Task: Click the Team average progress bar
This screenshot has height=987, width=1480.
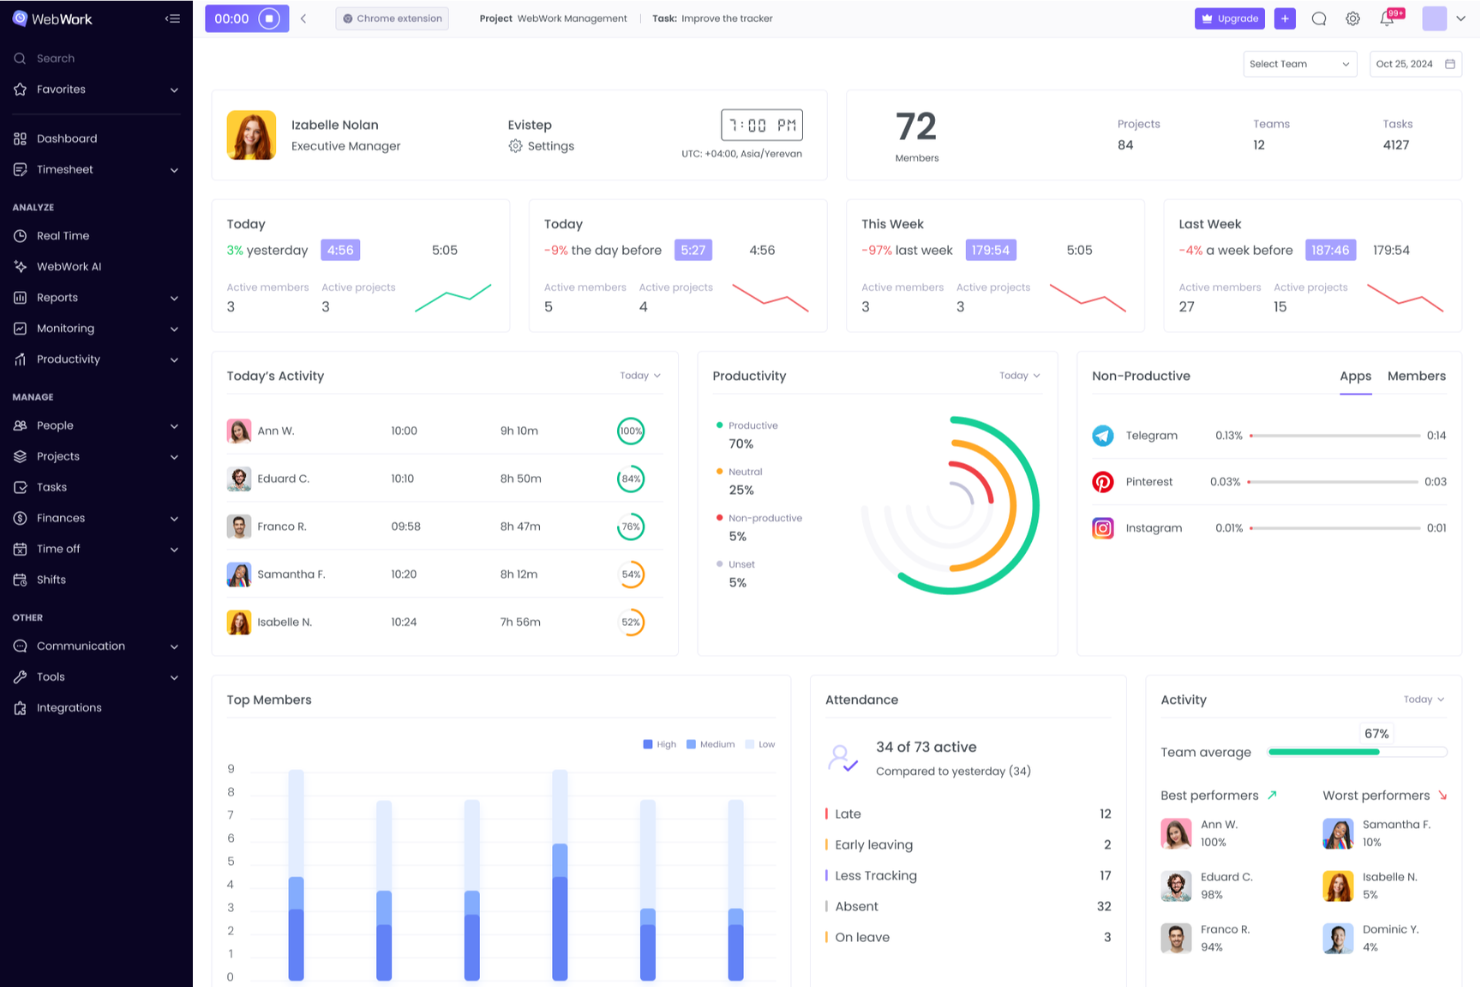Action: (x=1357, y=752)
